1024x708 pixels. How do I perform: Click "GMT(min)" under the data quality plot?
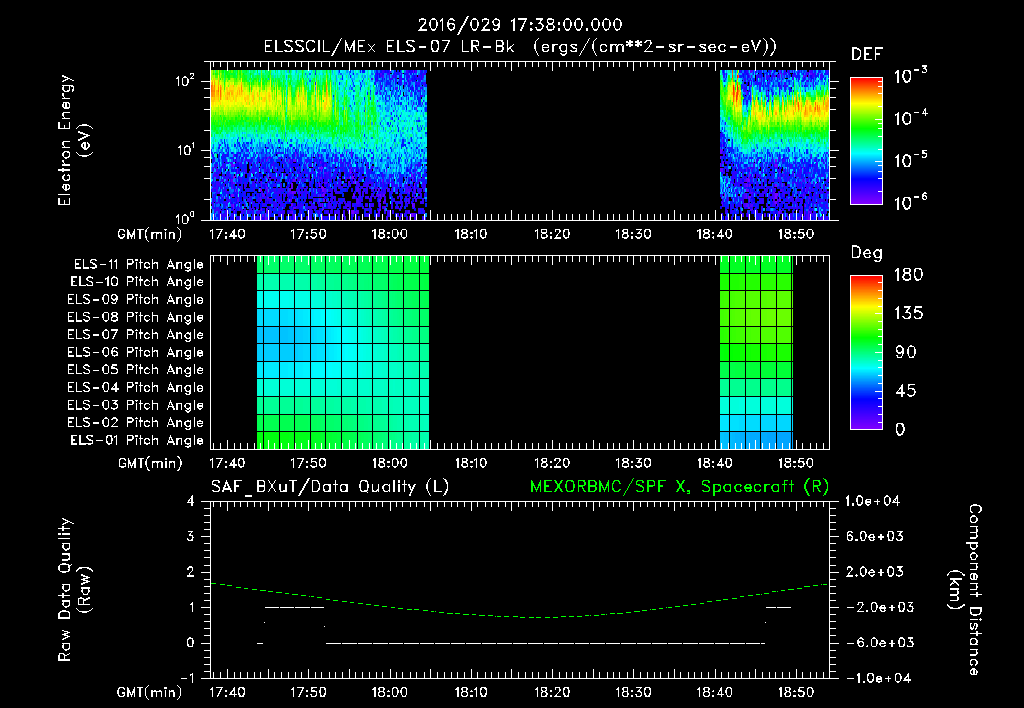pyautogui.click(x=150, y=692)
